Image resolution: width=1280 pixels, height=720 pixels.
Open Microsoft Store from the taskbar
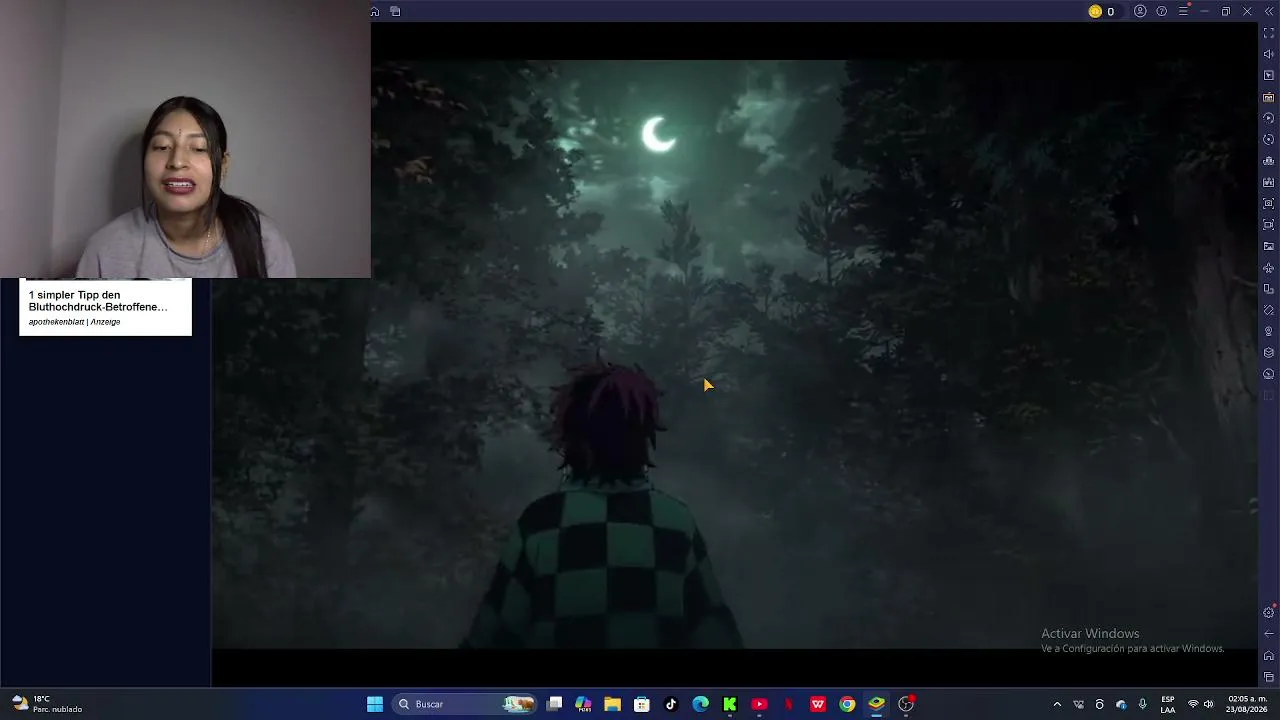642,704
